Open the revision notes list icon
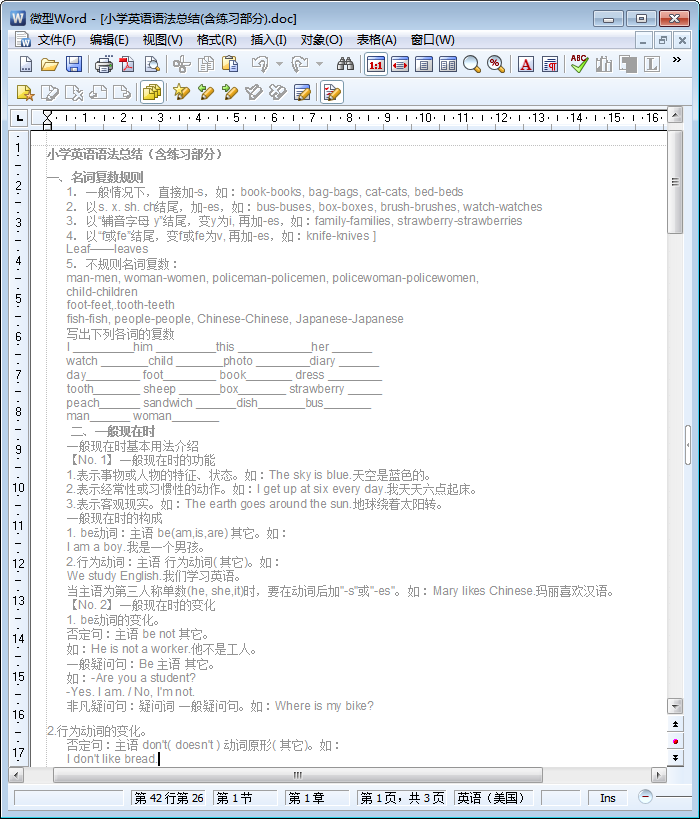700x819 pixels. 302,92
